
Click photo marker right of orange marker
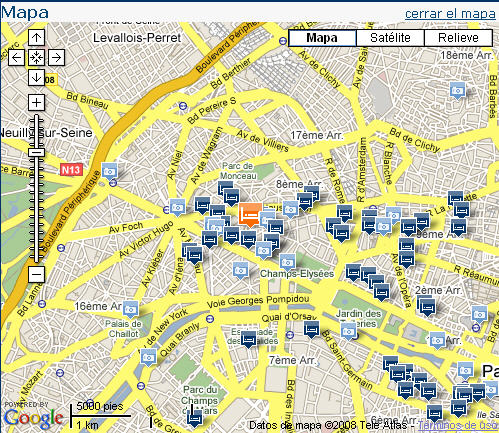pyautogui.click(x=268, y=218)
